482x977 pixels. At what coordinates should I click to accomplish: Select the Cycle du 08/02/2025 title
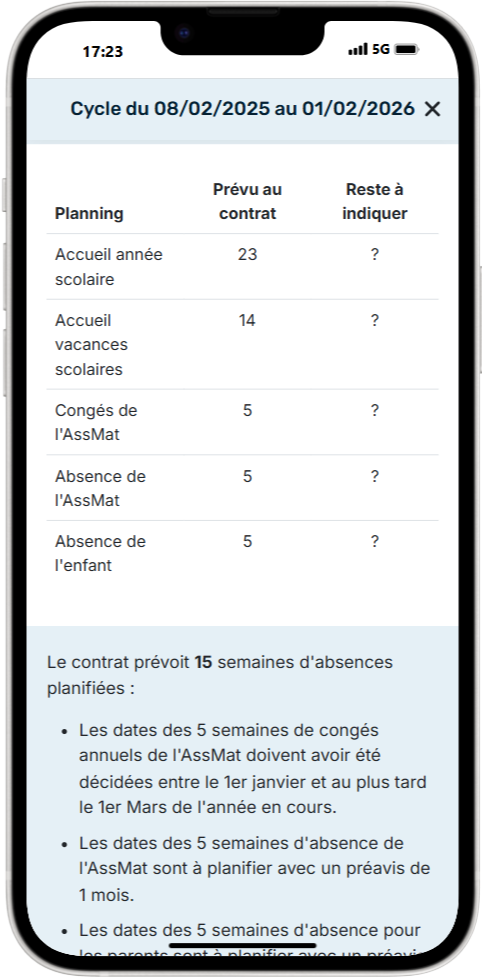point(242,108)
